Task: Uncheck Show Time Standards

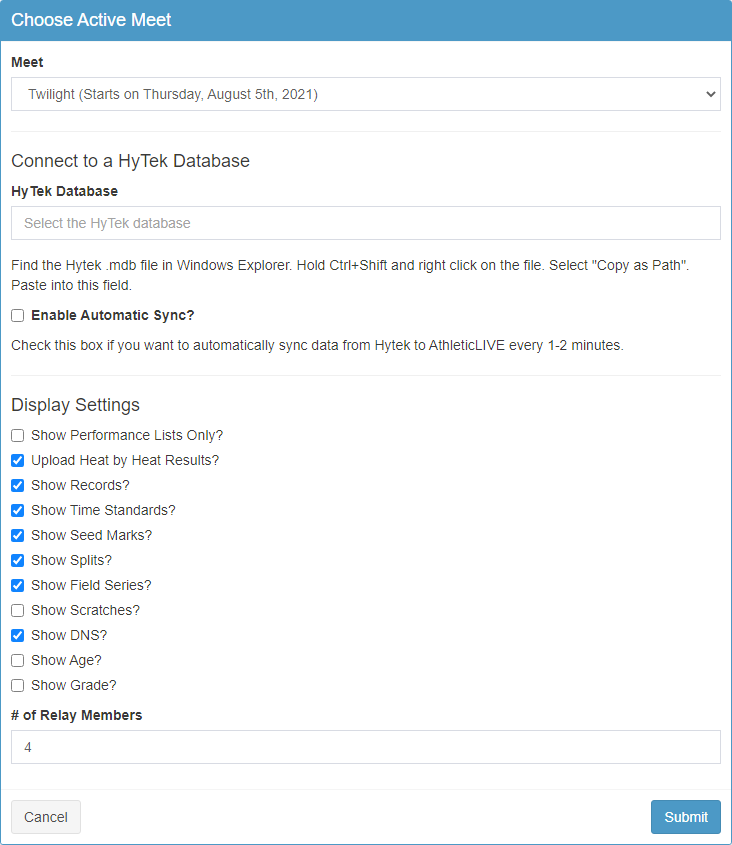Action: point(18,510)
